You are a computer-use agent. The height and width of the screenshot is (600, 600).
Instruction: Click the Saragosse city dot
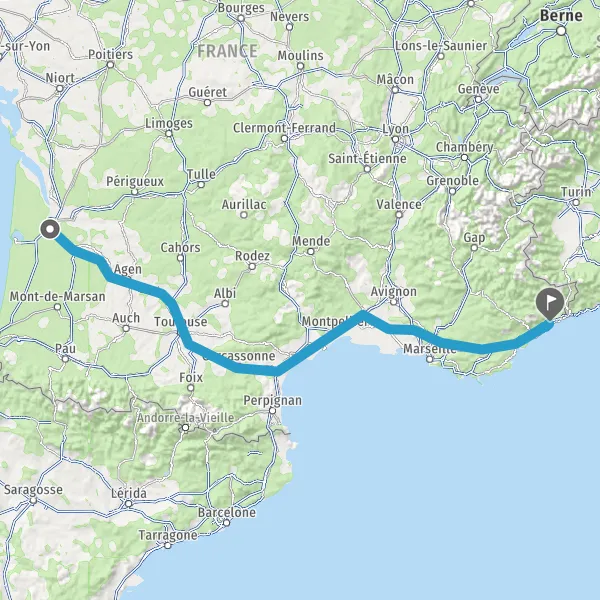33,501
